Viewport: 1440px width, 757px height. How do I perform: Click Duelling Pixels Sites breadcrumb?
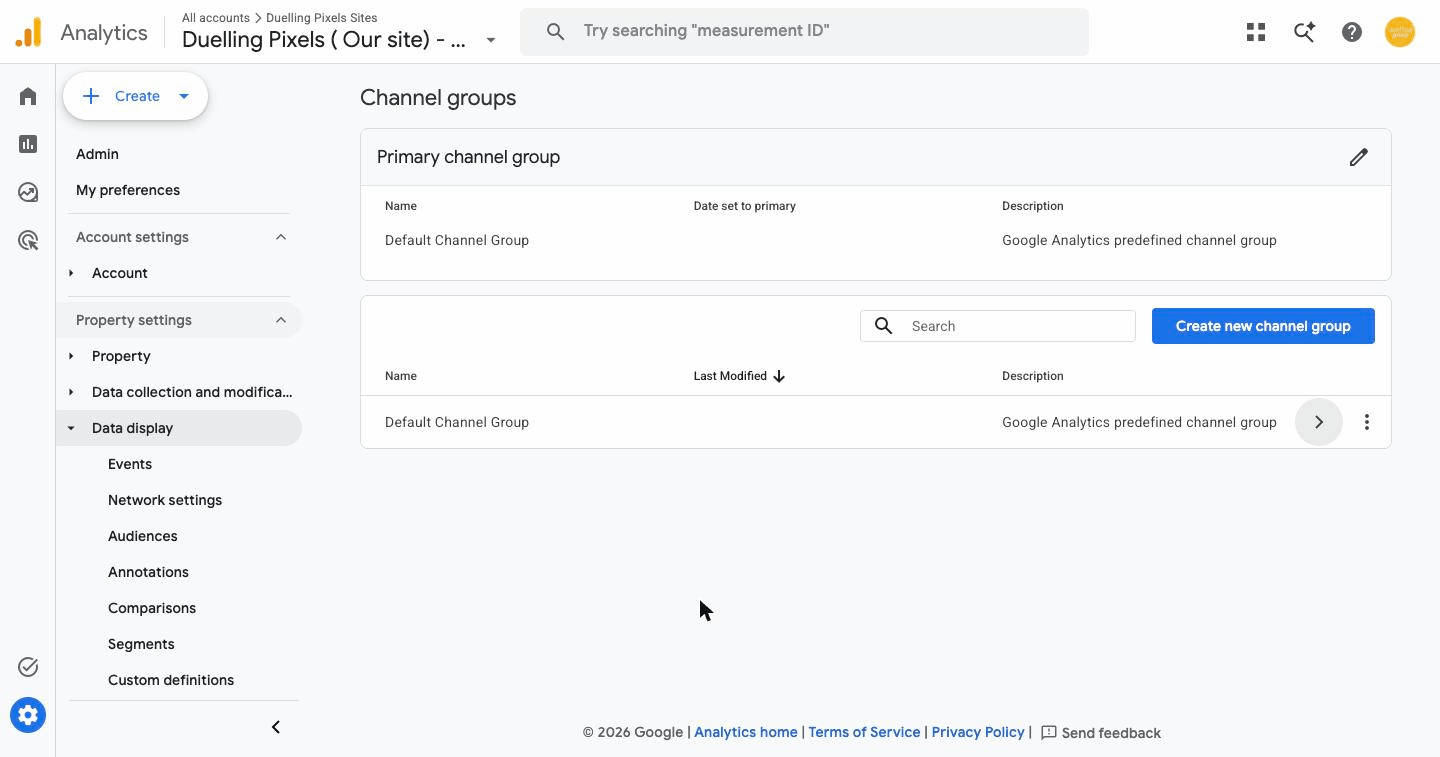[x=322, y=18]
